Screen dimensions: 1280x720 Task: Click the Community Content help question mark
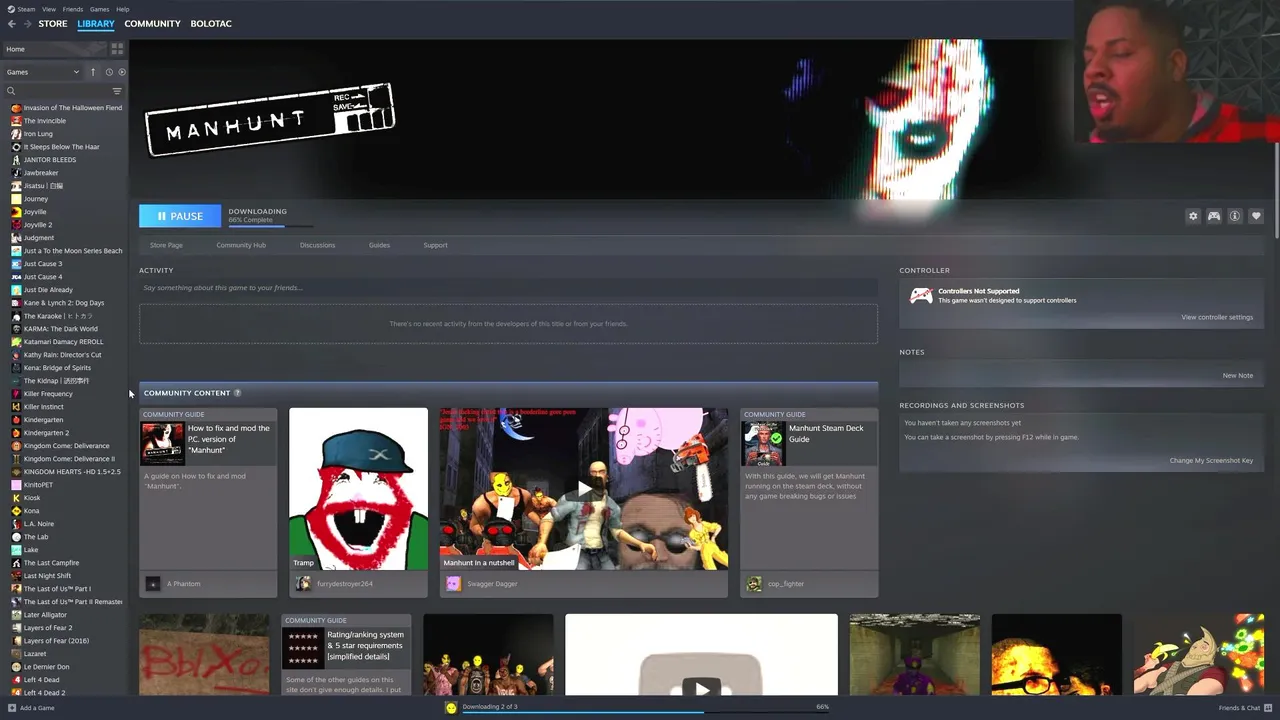tap(237, 393)
